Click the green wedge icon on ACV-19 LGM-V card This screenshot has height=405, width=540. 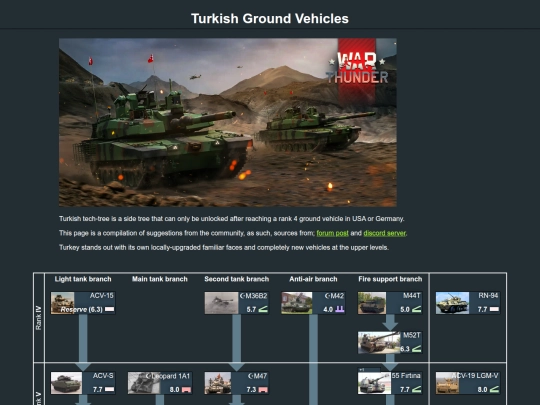point(494,390)
